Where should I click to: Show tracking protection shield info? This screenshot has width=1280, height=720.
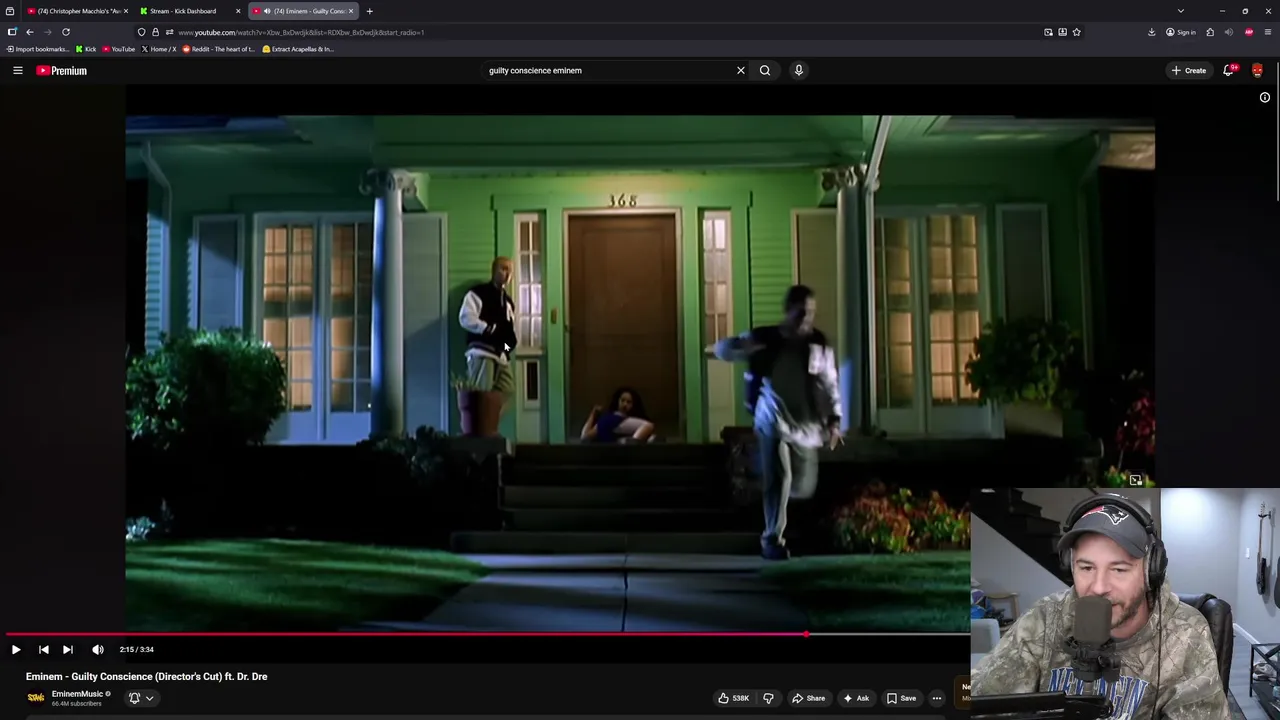click(141, 32)
